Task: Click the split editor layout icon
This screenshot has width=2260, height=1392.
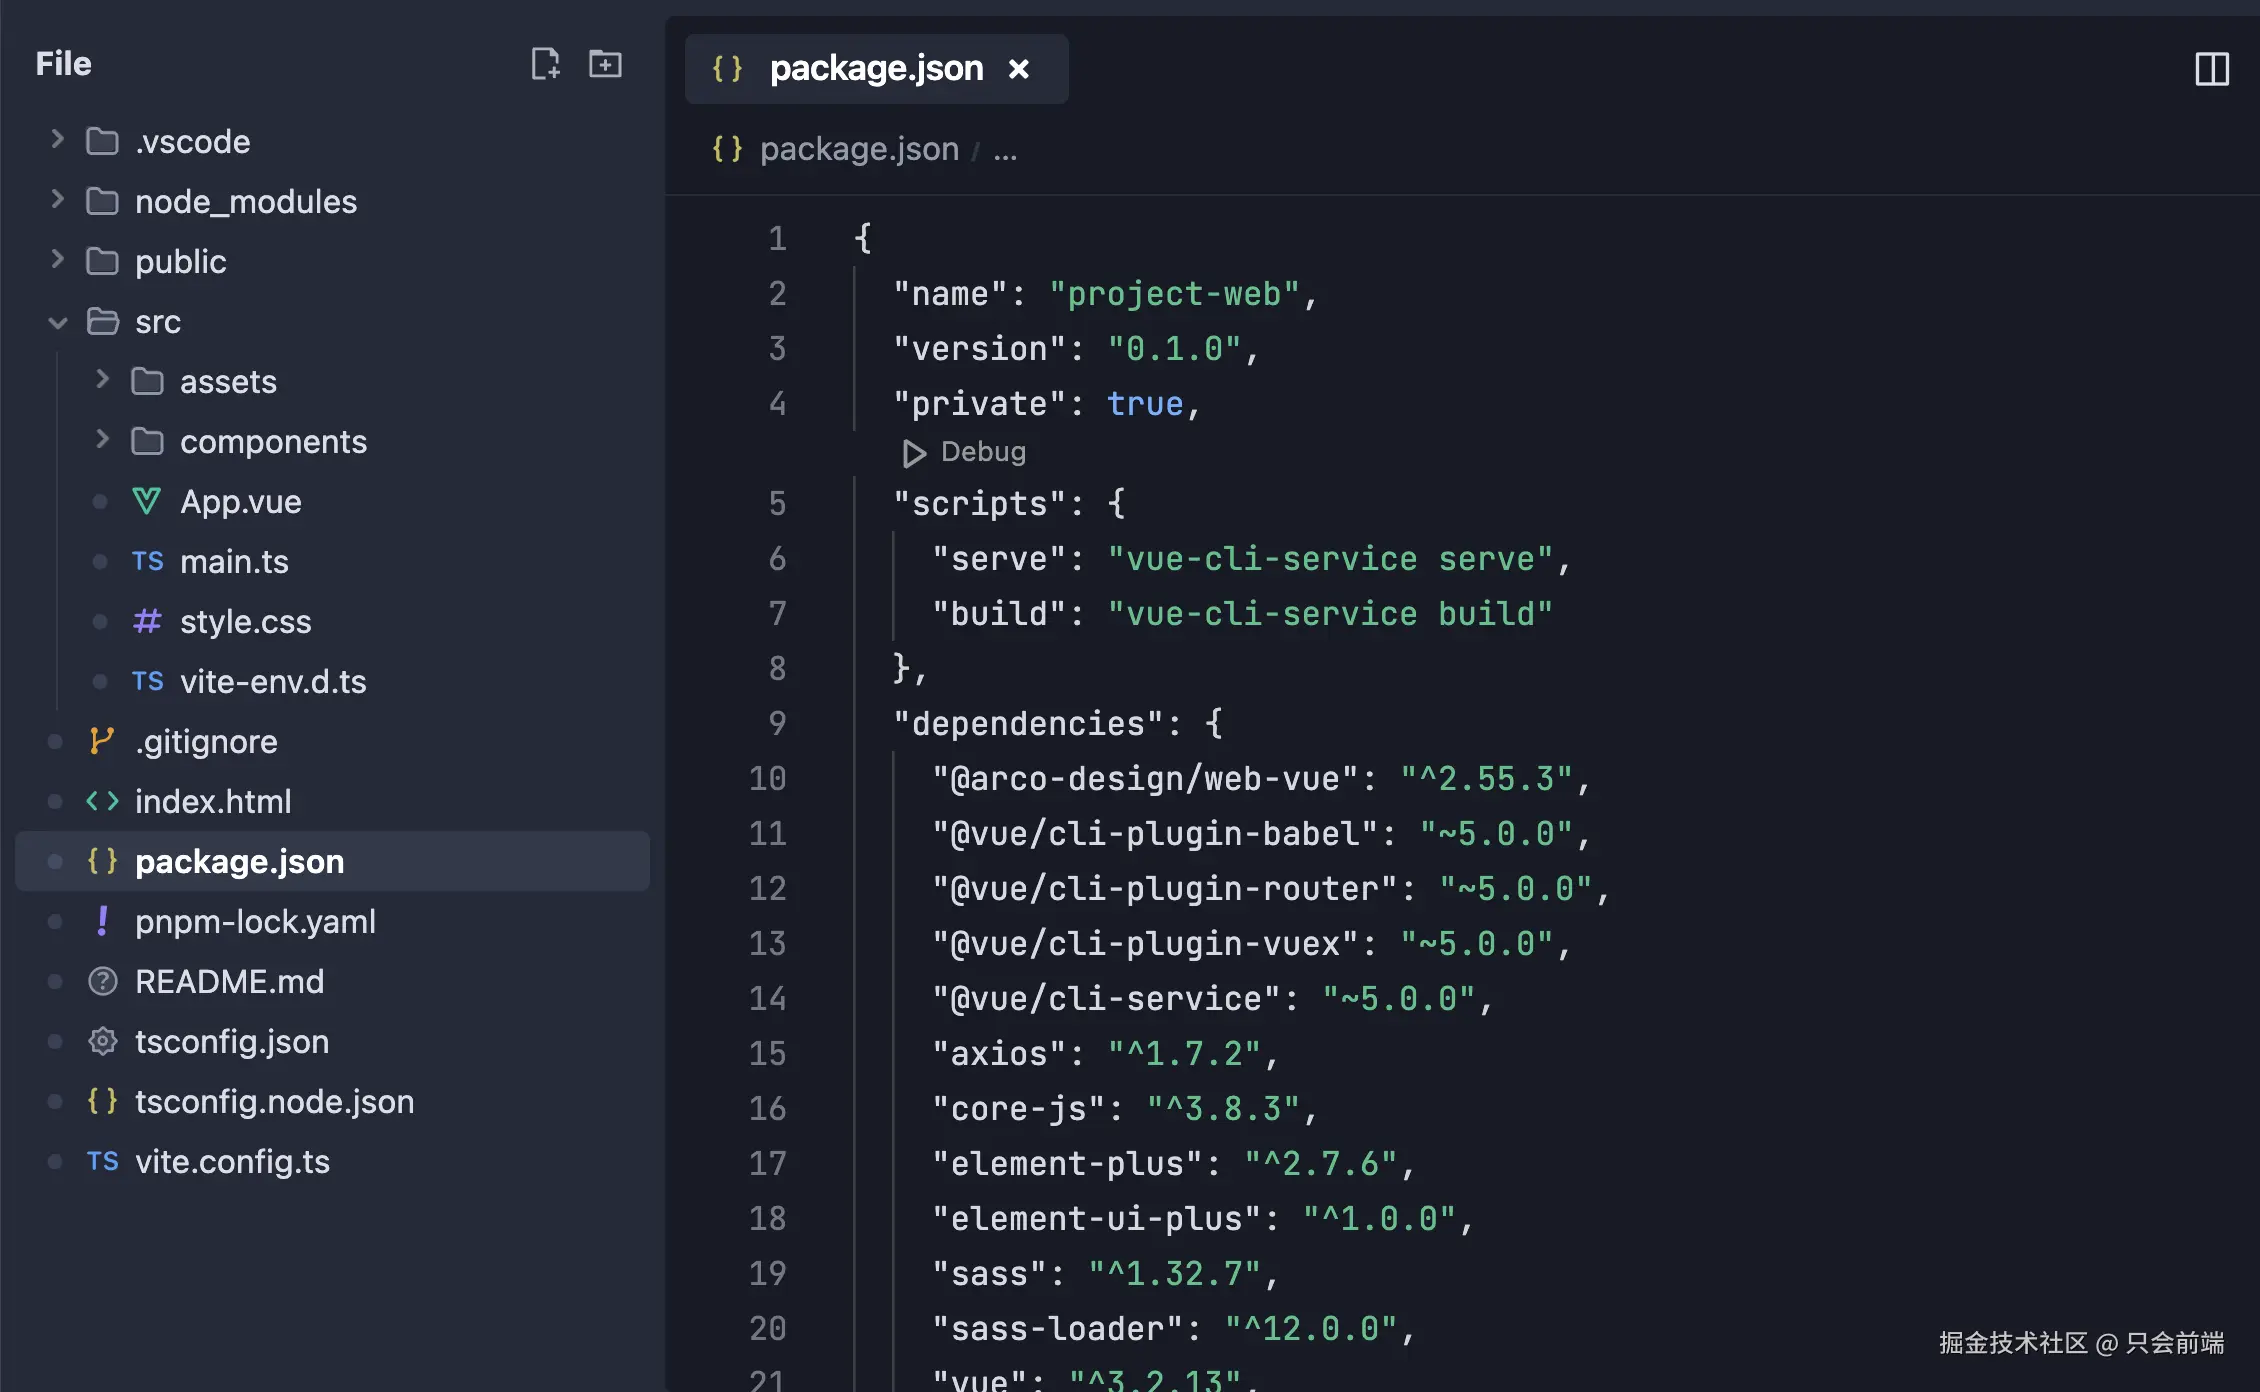Action: pyautogui.click(x=2212, y=69)
